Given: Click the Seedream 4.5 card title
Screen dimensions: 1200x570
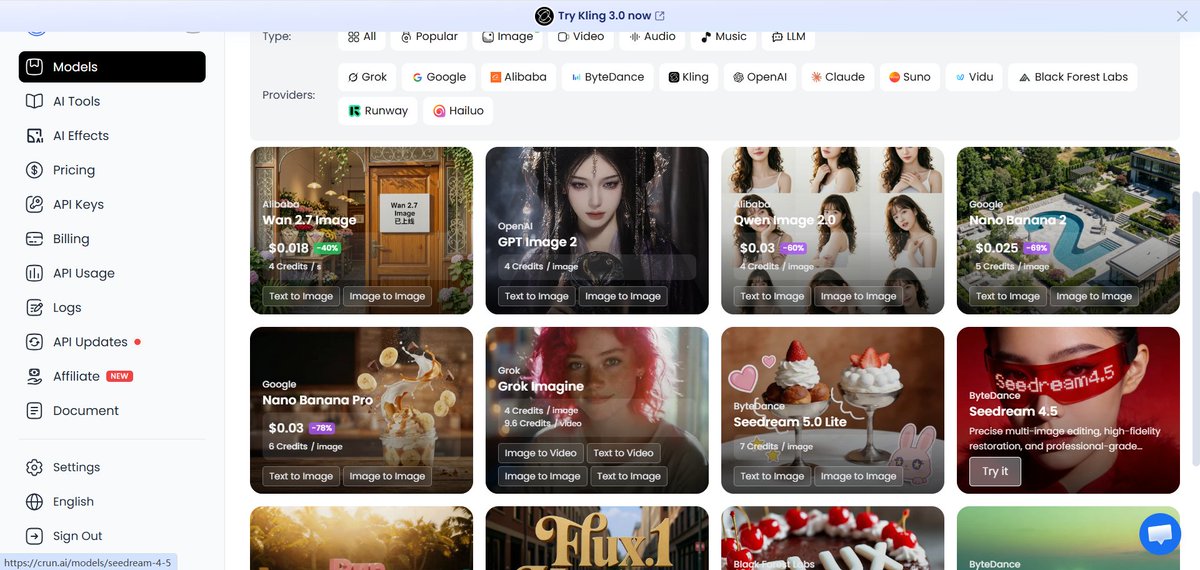Looking at the screenshot, I should click(1013, 411).
